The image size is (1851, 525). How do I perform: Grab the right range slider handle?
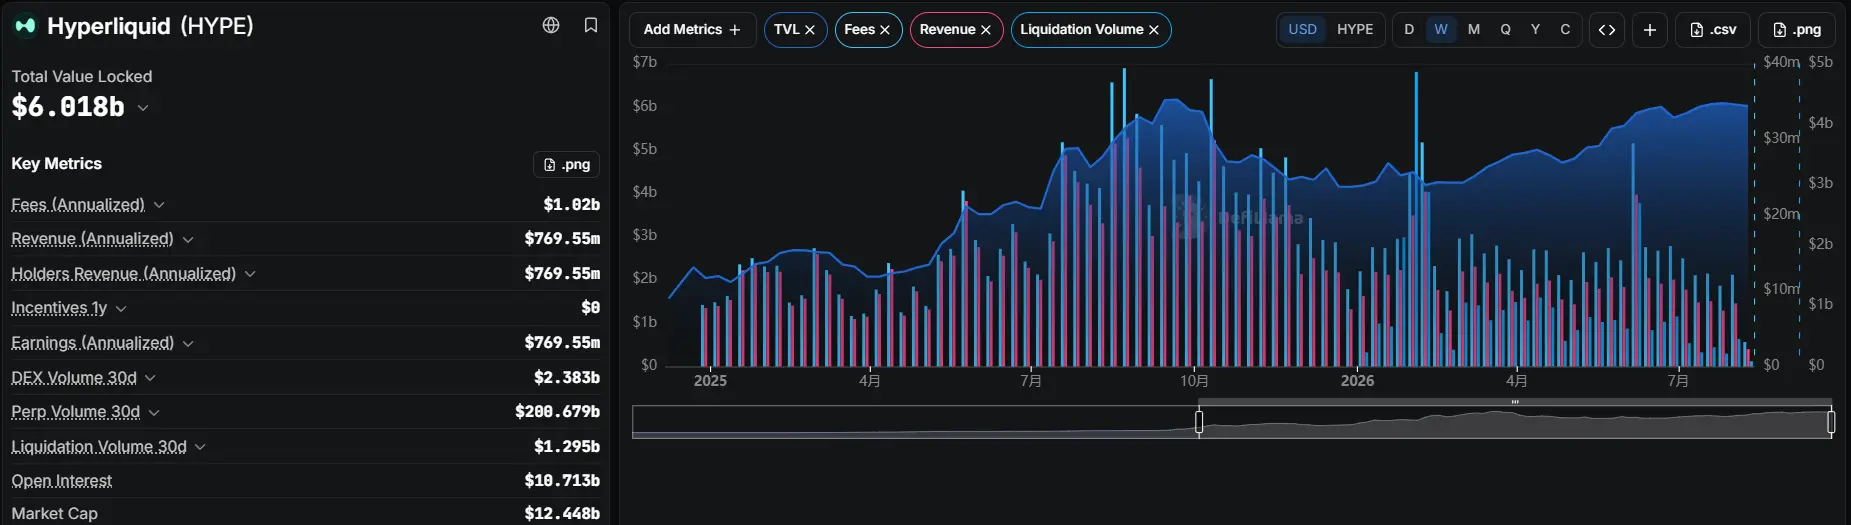pyautogui.click(x=1831, y=422)
